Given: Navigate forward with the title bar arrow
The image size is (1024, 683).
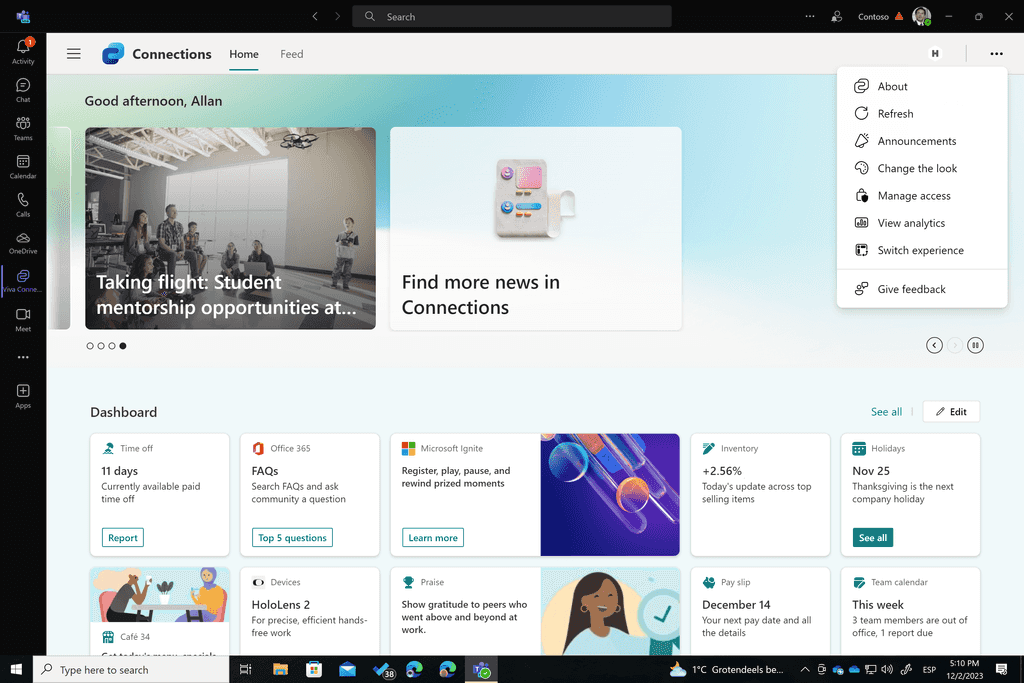Looking at the screenshot, I should click(x=338, y=16).
